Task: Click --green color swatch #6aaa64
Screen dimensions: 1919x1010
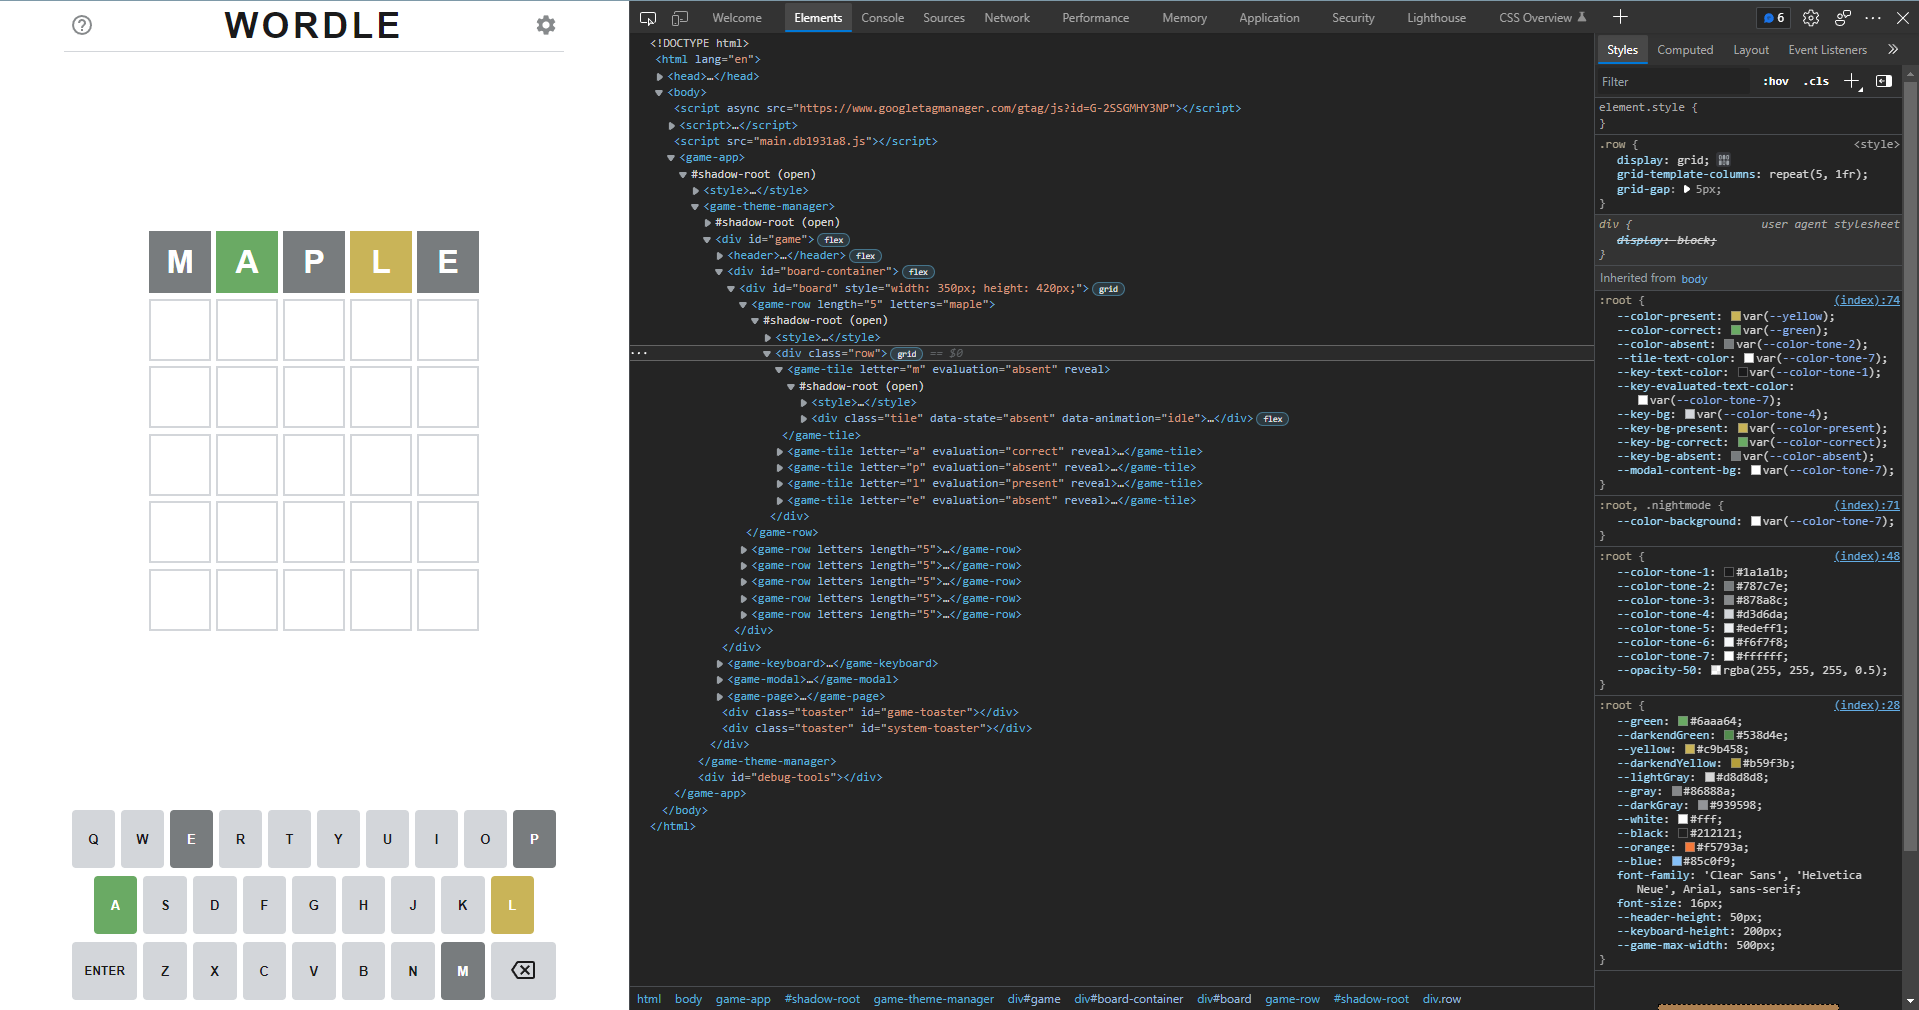Action: tap(1683, 721)
